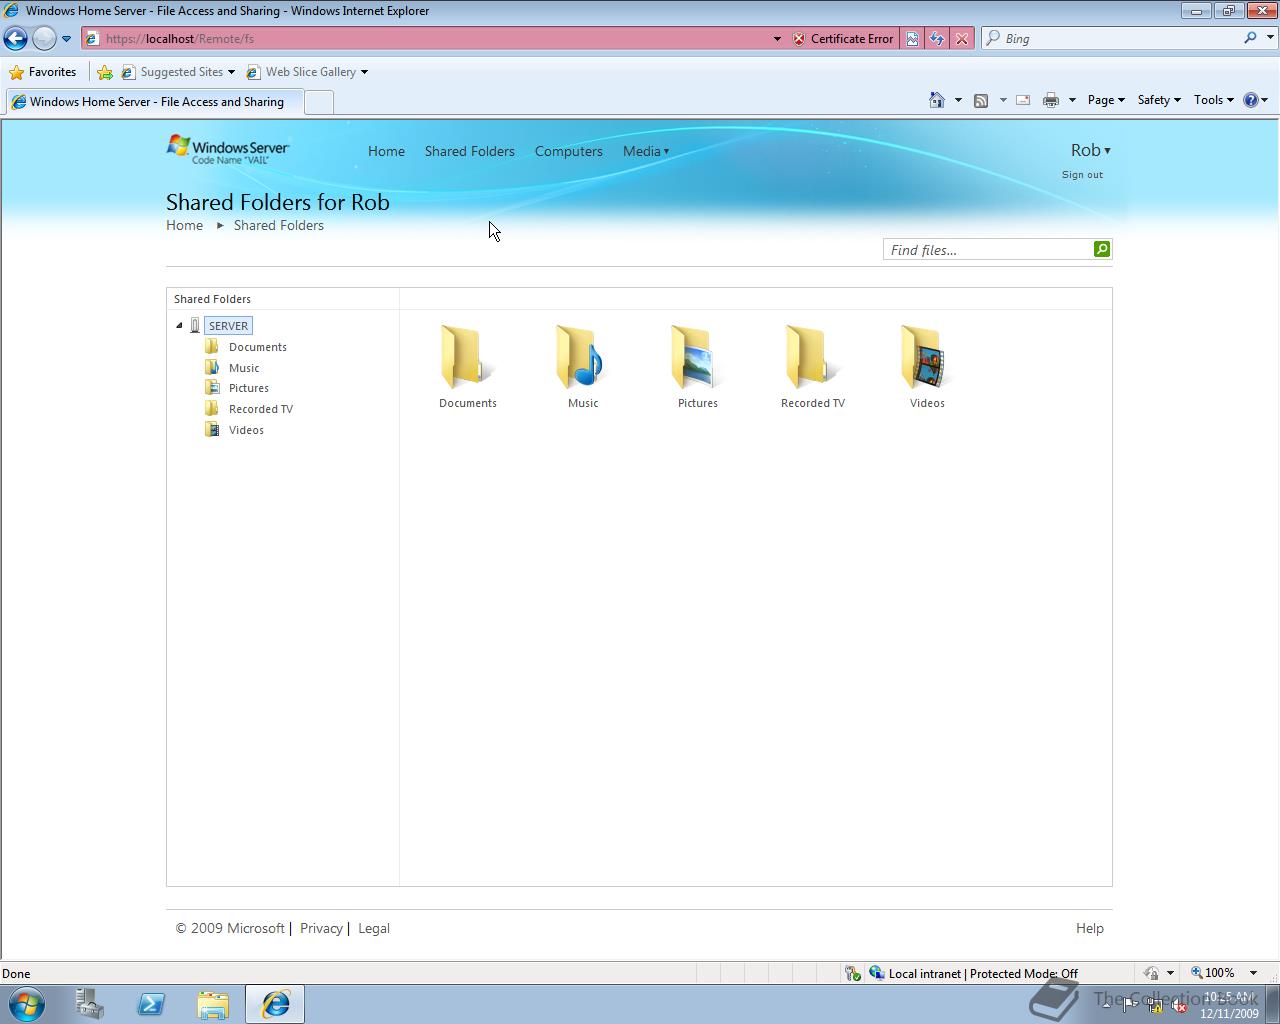The height and width of the screenshot is (1024, 1280).
Task: Click the Favorites star button
Action: pos(42,72)
